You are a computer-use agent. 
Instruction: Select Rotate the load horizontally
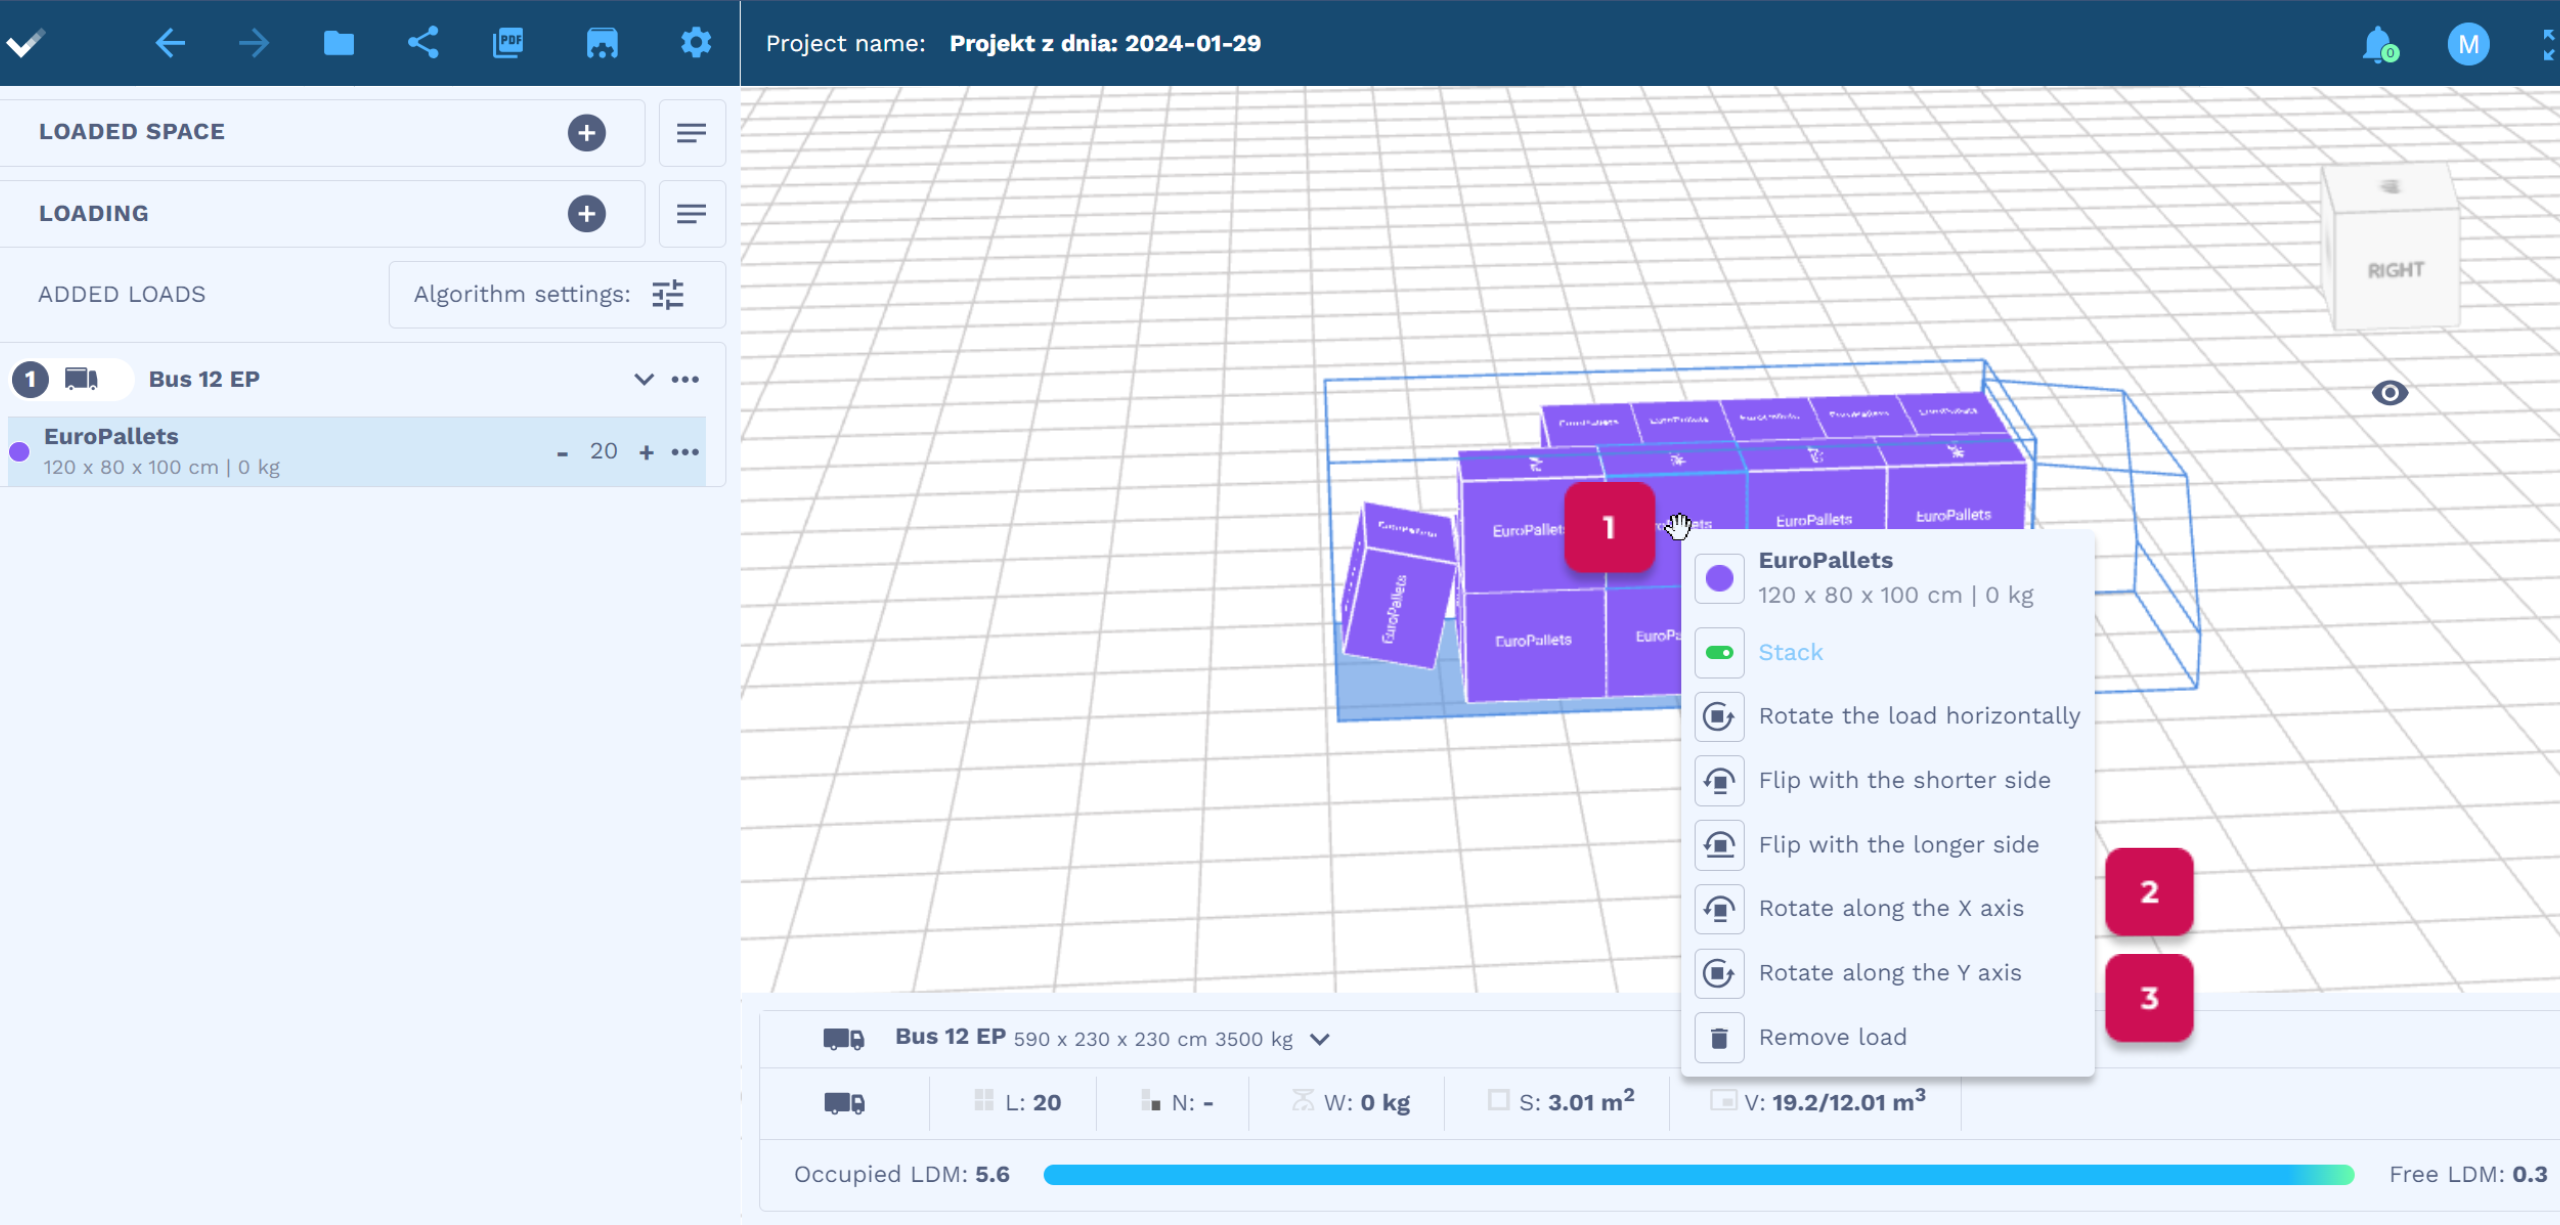(1918, 716)
